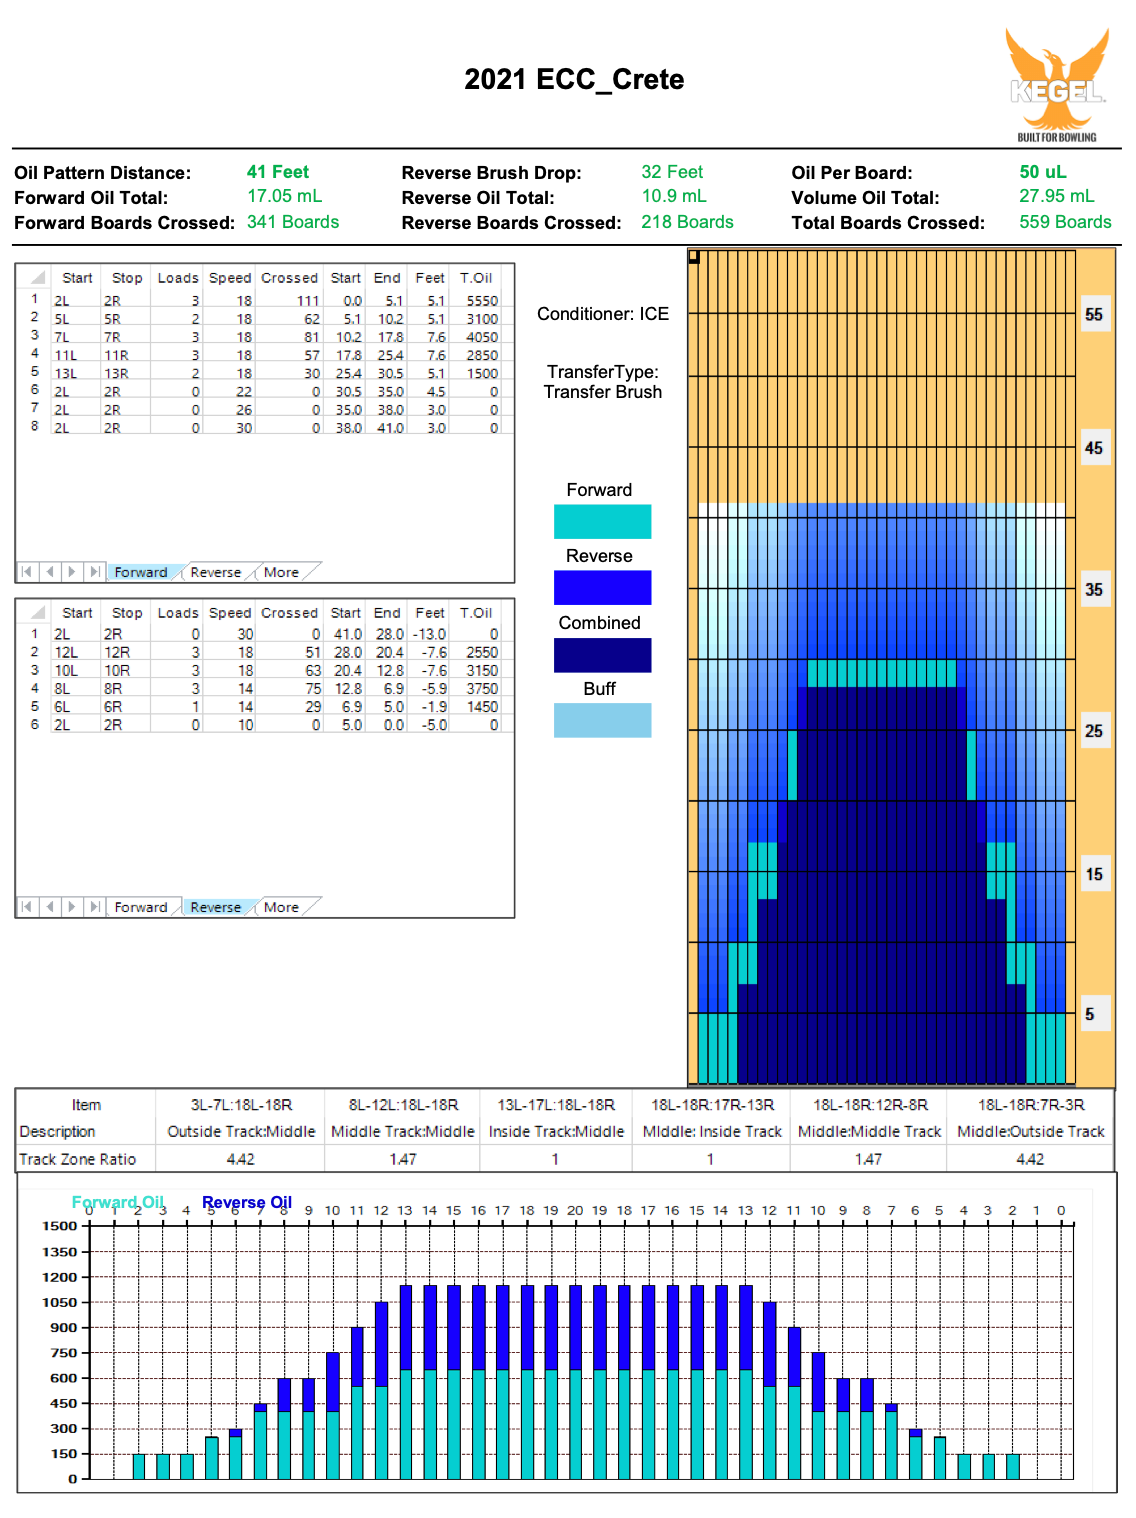
Task: Open the More tab in reverse table
Action: [281, 908]
